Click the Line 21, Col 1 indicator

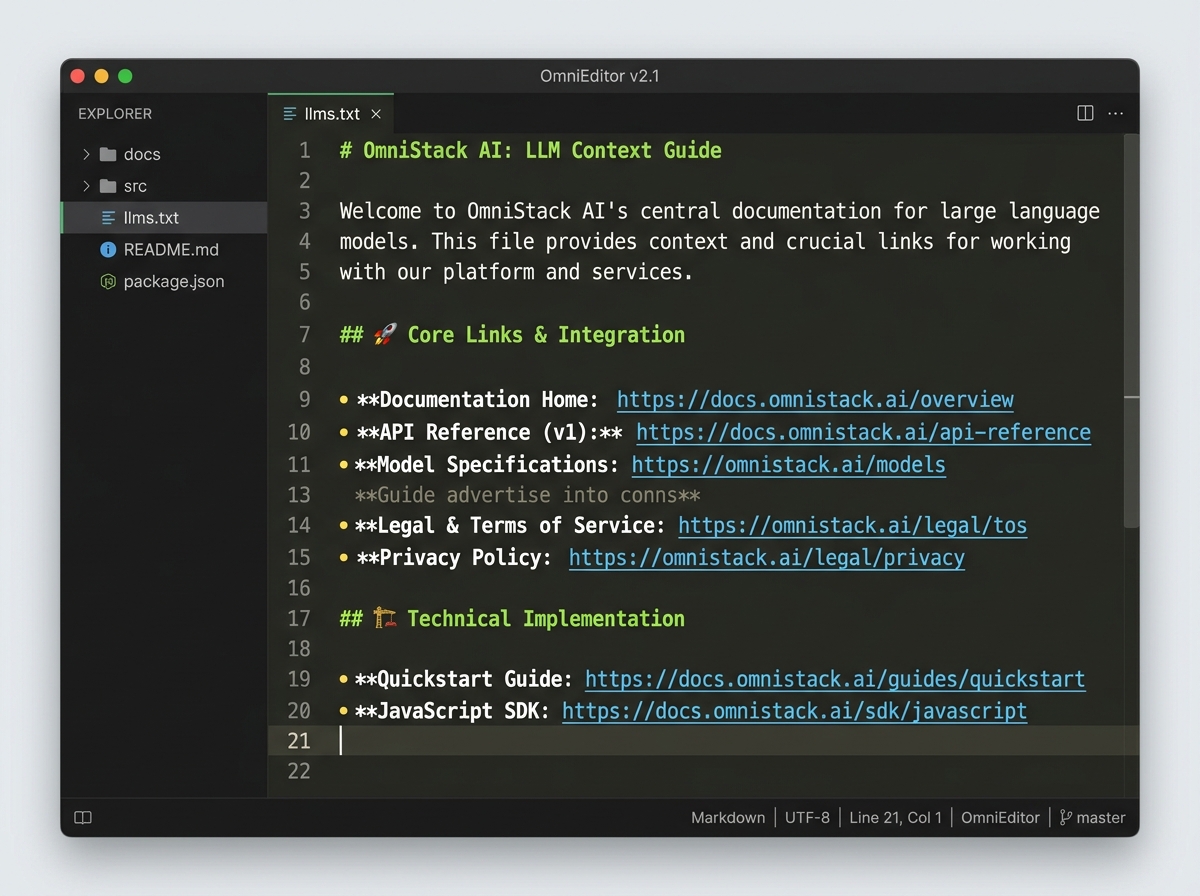coord(895,817)
